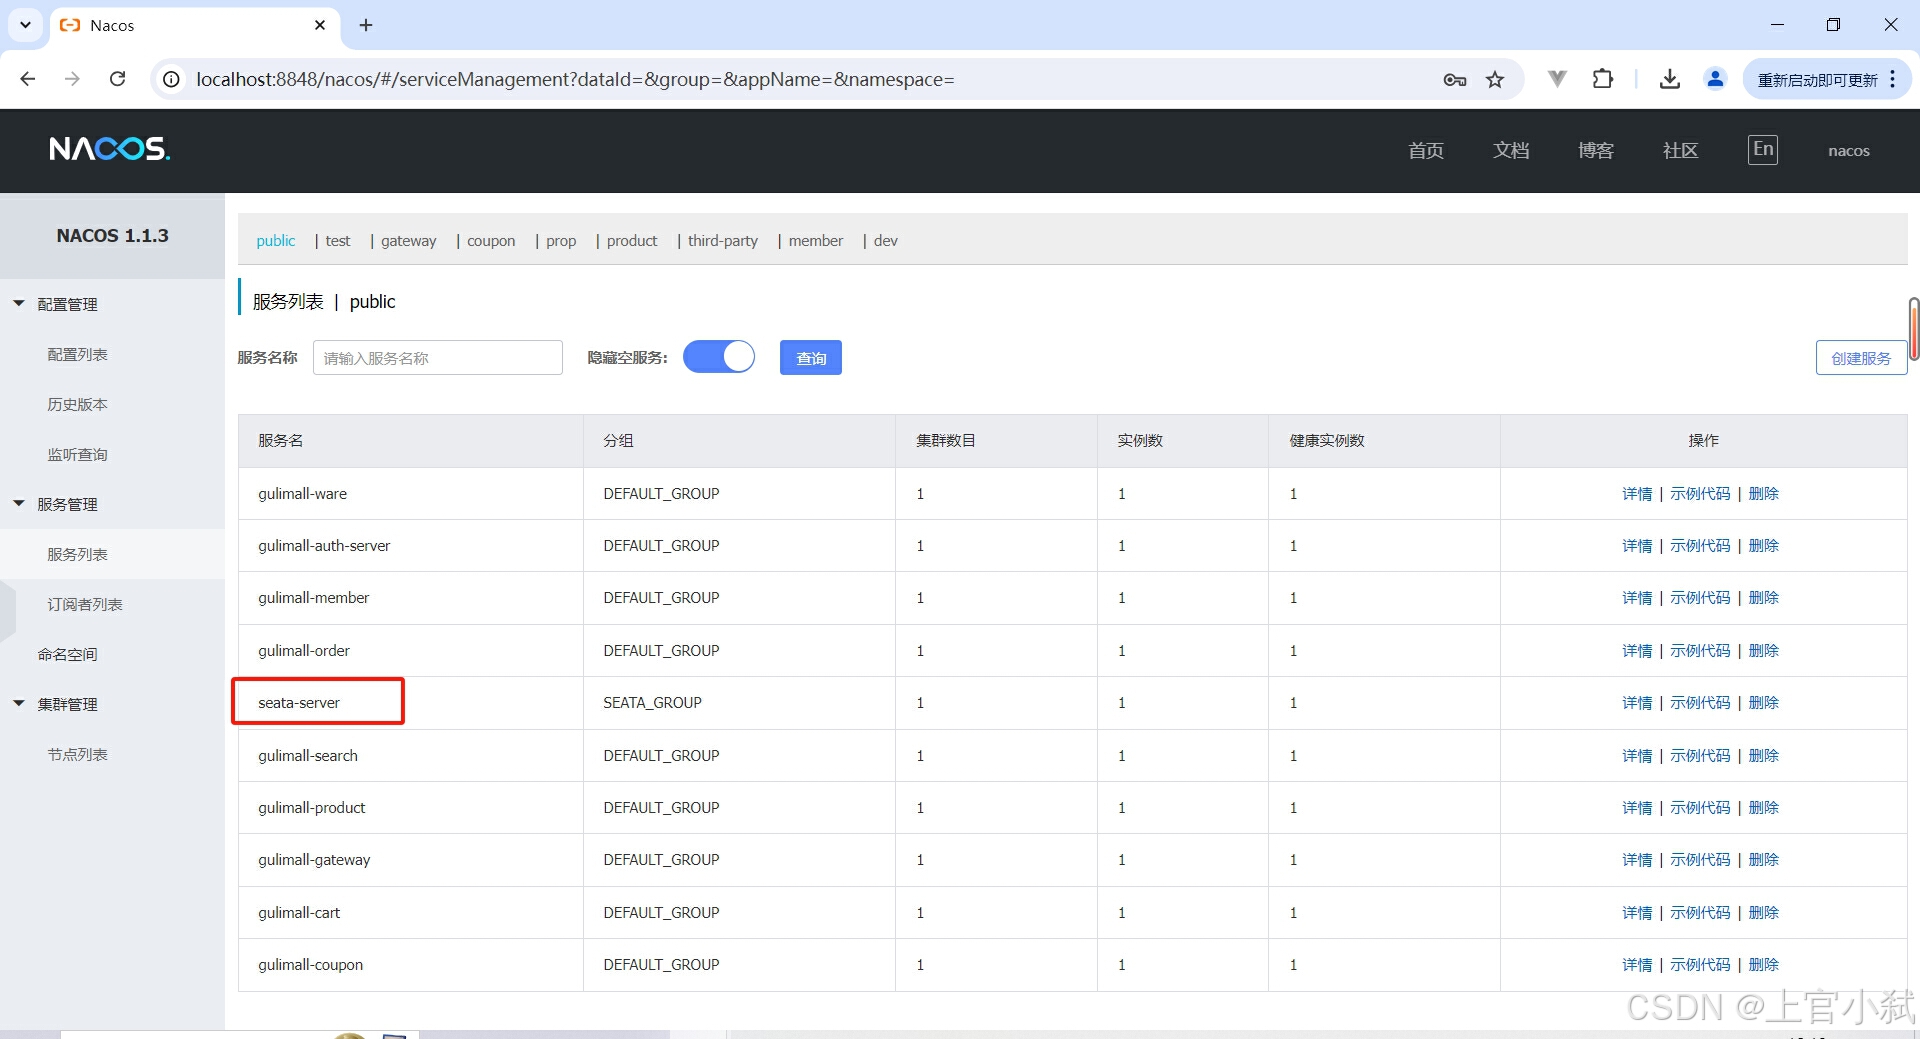Screen dimensions: 1920x1039
Task: Go back with the browser back arrow
Action: 28,79
